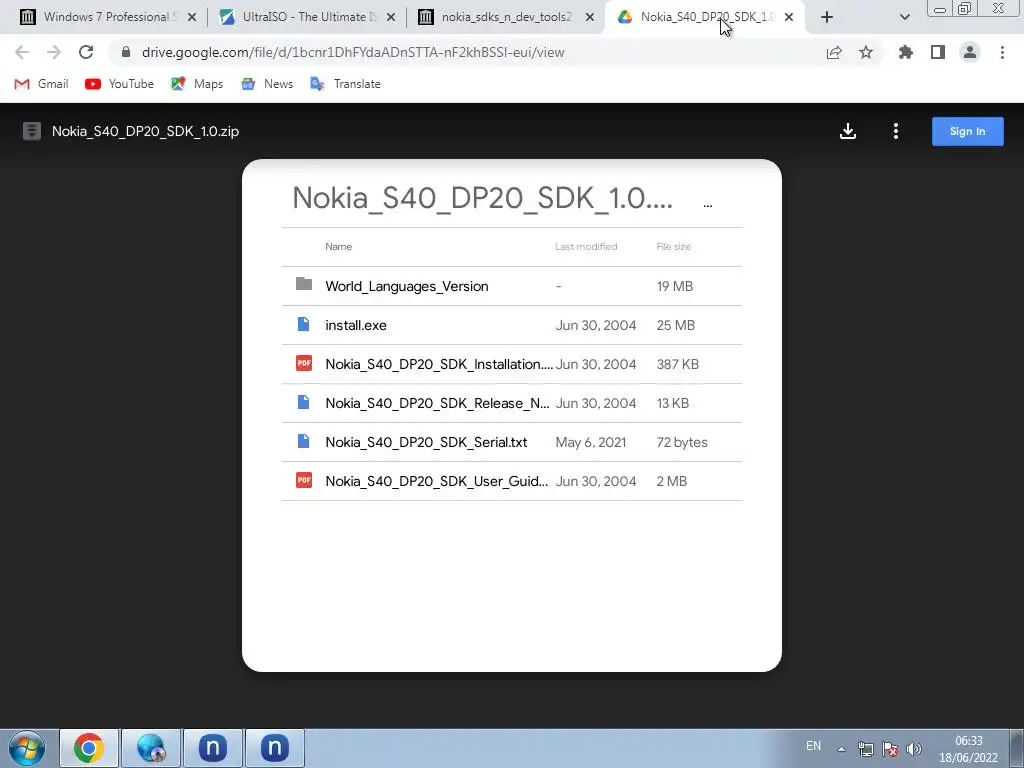Open Windows Start menu

point(27,748)
